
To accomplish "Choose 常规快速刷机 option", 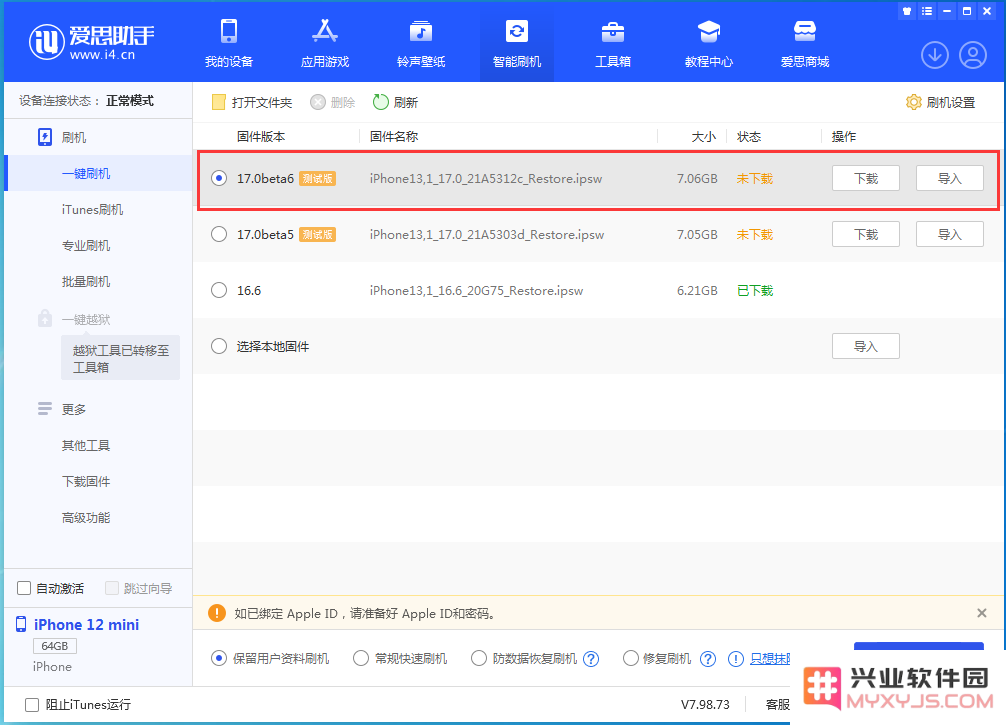I will pos(361,658).
